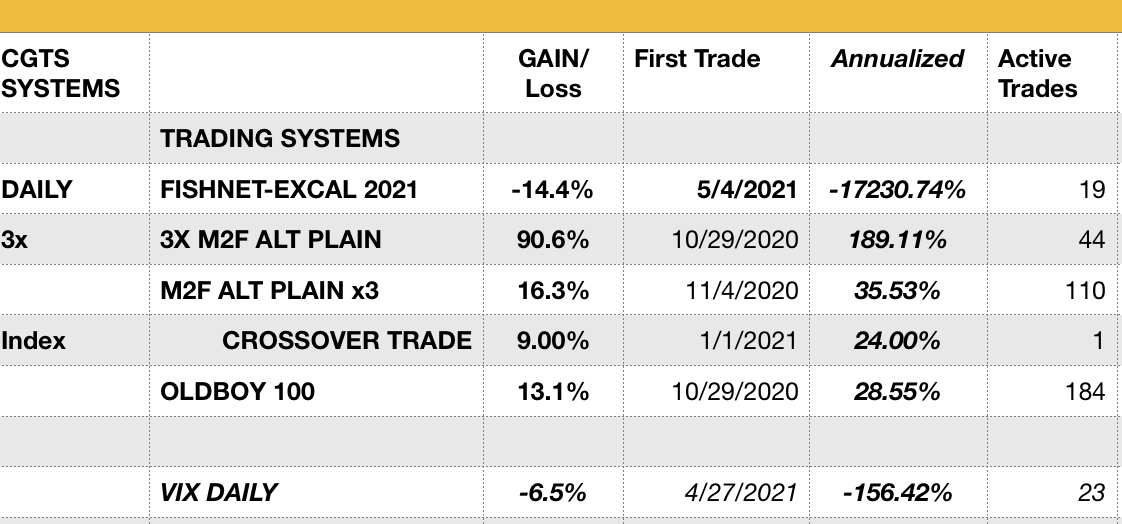
Task: Select the VIX DAILY cell
Action: [219, 492]
